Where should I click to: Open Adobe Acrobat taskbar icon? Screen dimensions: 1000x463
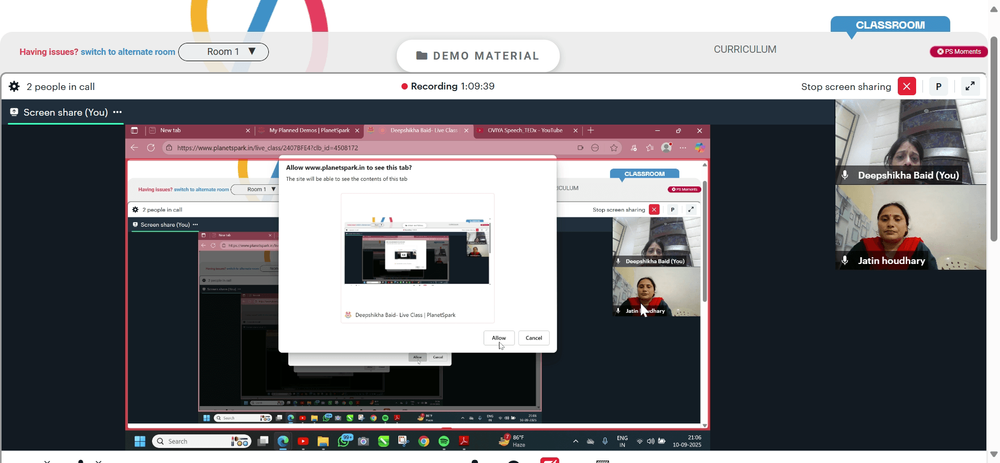465,441
